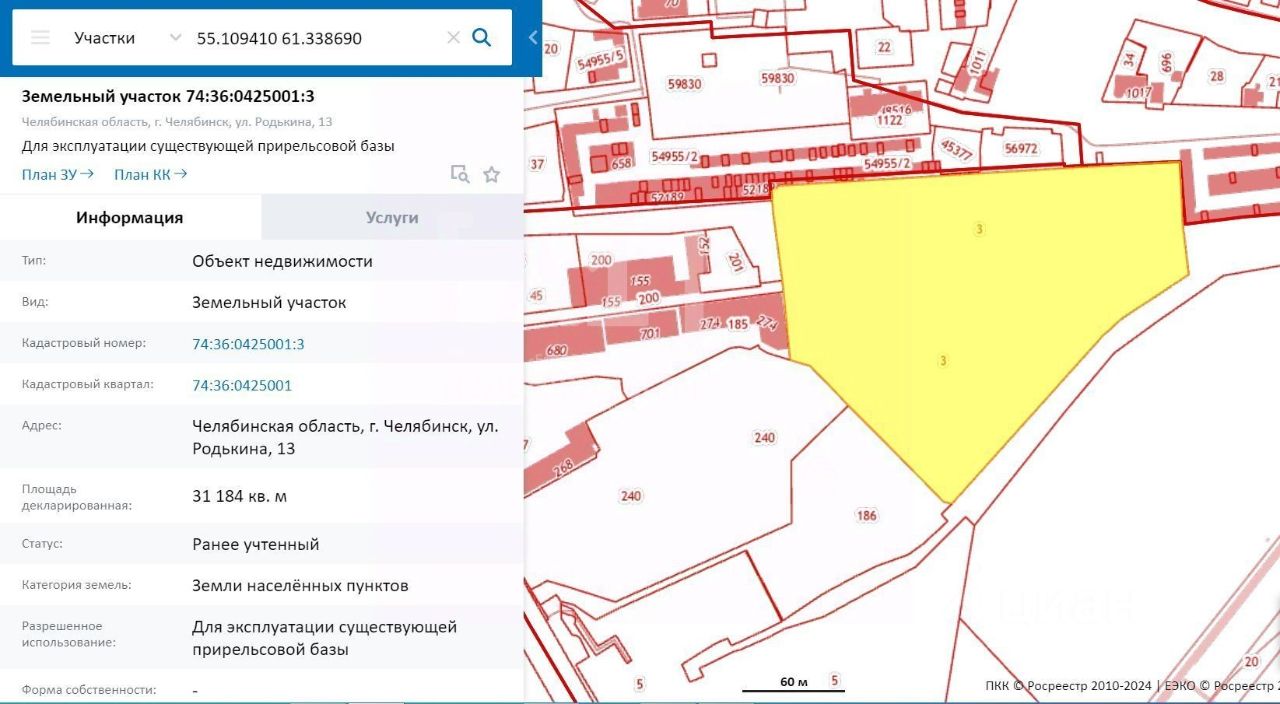1280x704 pixels.
Task: Open cadastral number link 74:36:0425001:3
Action: [248, 343]
